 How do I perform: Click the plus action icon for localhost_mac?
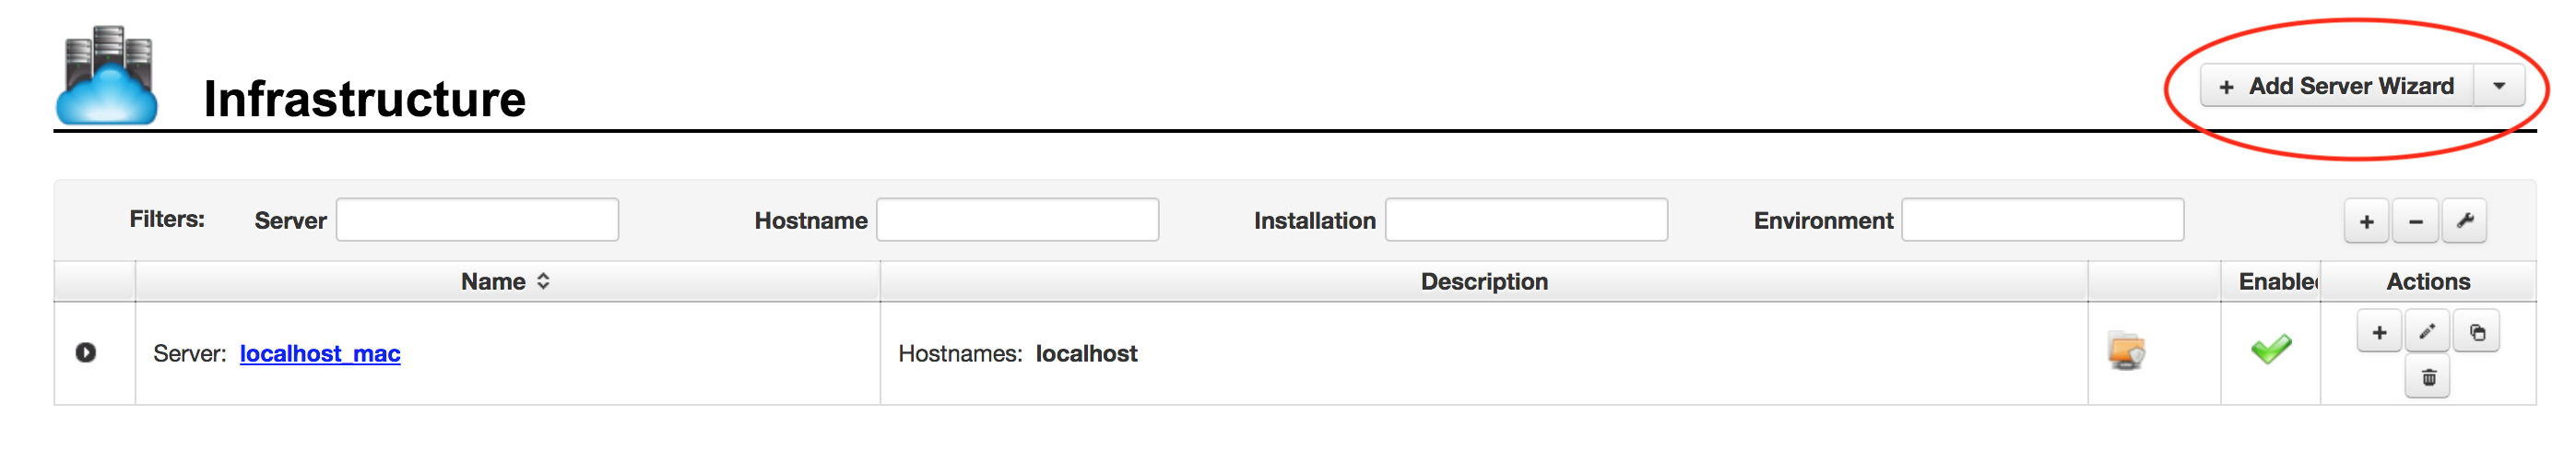point(2380,332)
